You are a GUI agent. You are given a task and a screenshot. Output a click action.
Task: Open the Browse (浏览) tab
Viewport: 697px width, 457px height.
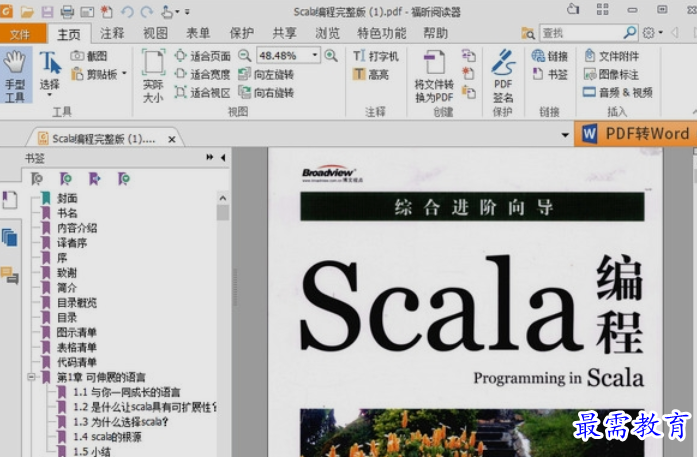[x=328, y=33]
